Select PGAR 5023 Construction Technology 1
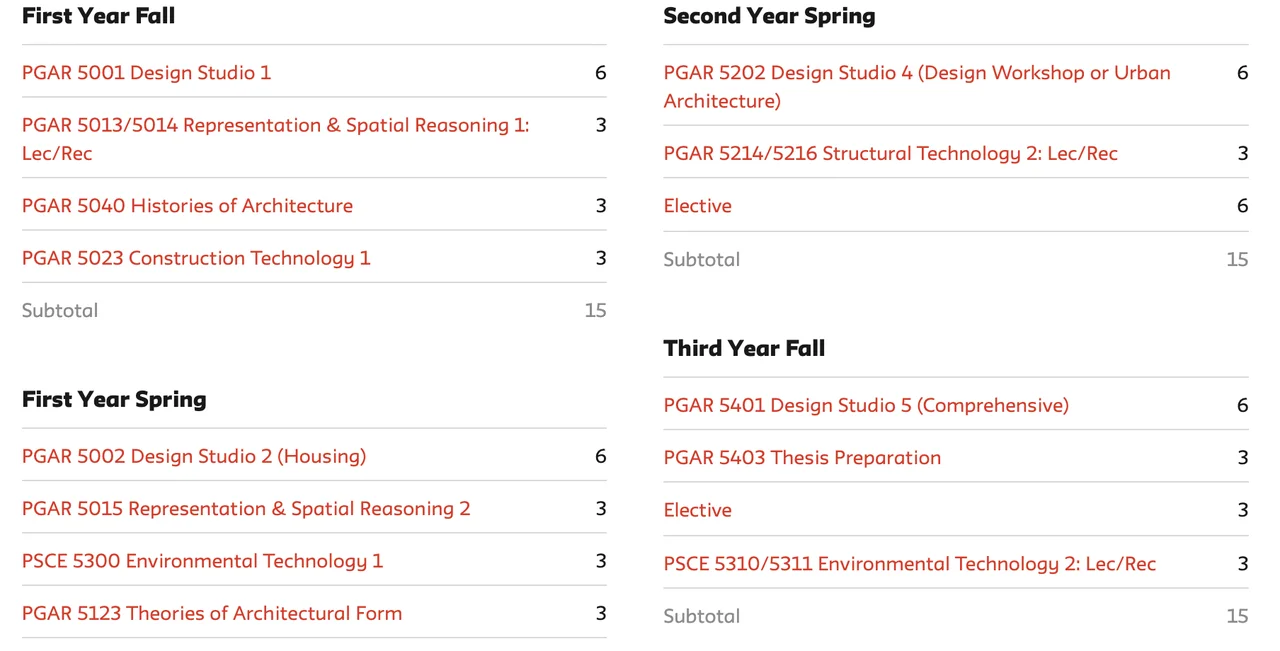The width and height of the screenshot is (1280, 651). (196, 258)
